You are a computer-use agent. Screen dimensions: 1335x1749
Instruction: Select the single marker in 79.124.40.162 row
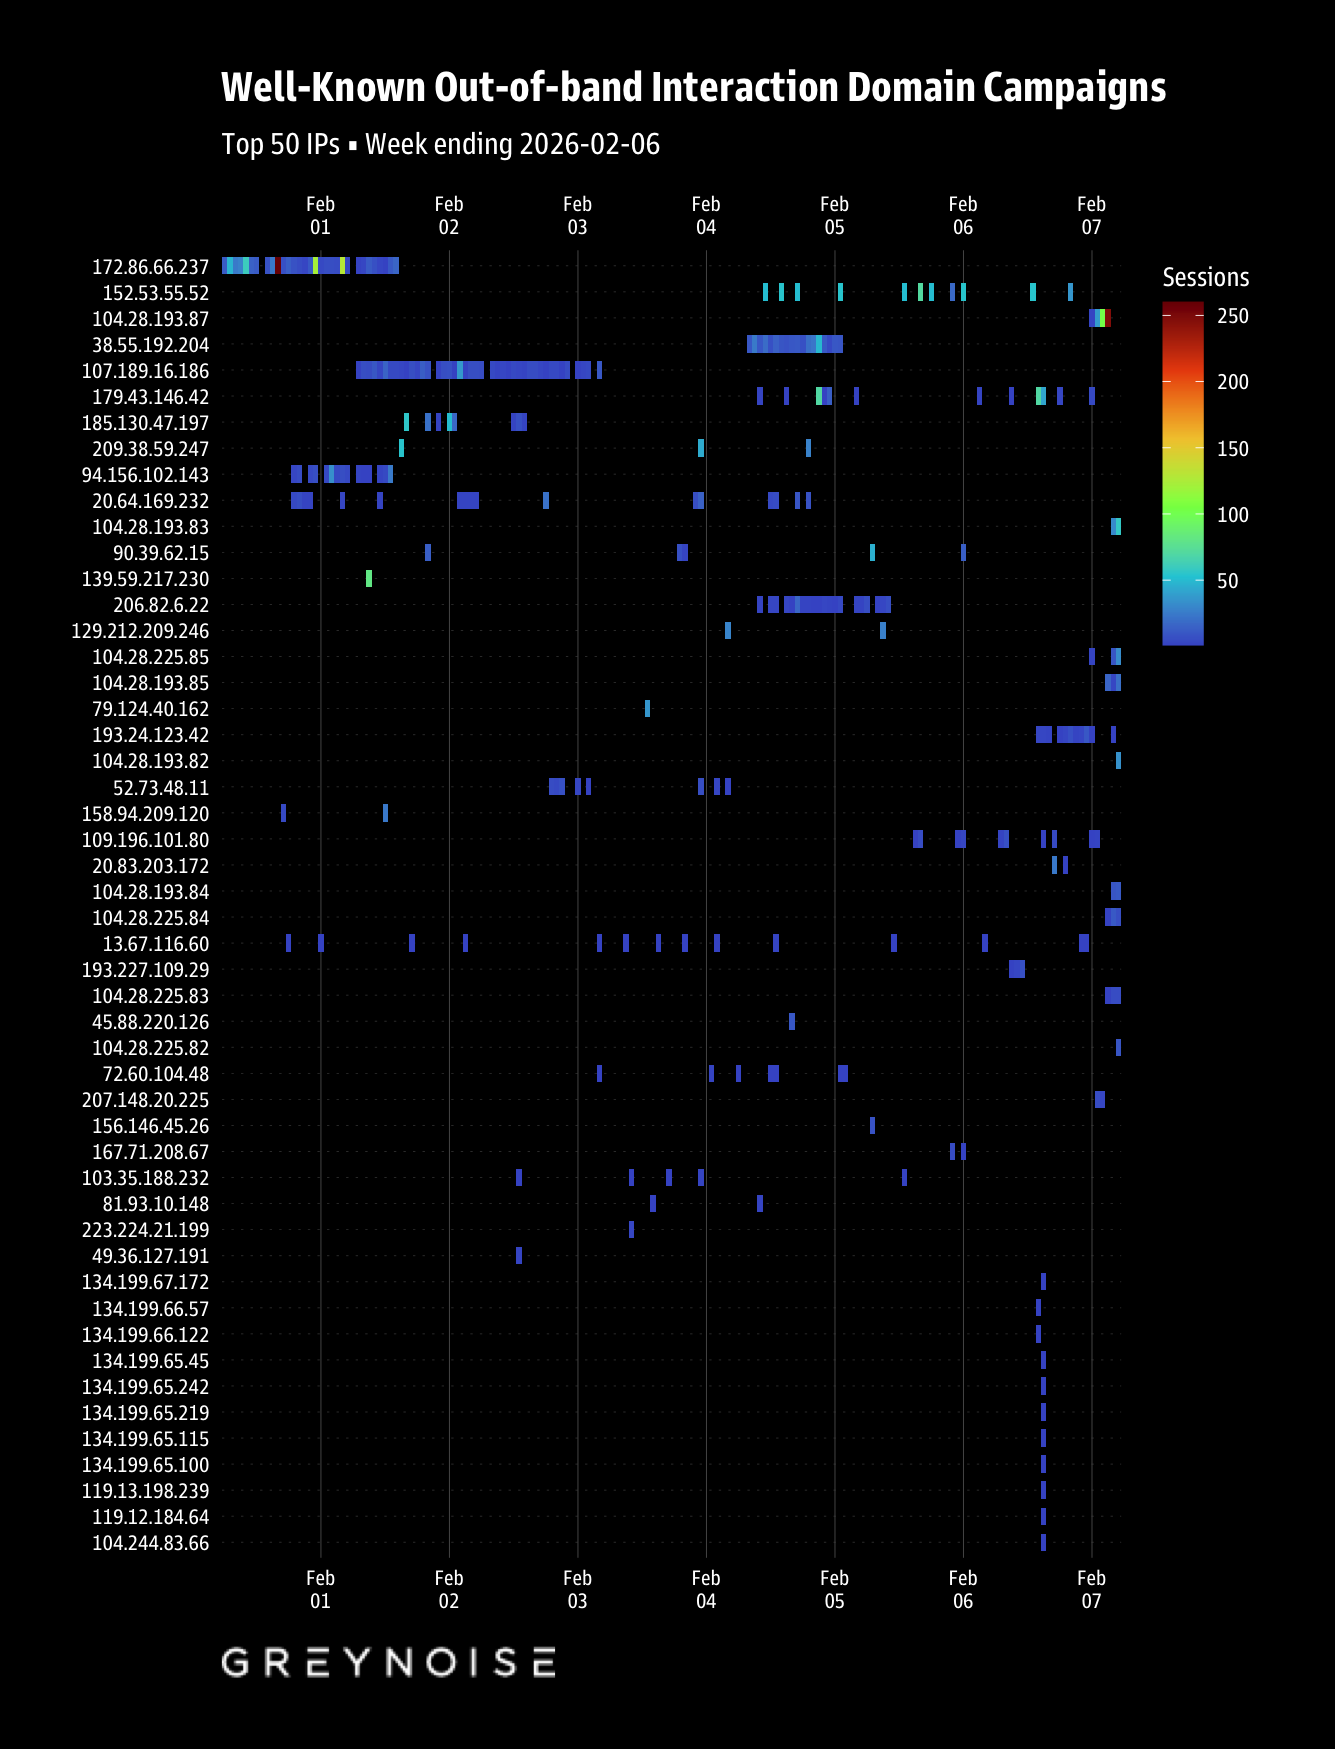click(647, 708)
